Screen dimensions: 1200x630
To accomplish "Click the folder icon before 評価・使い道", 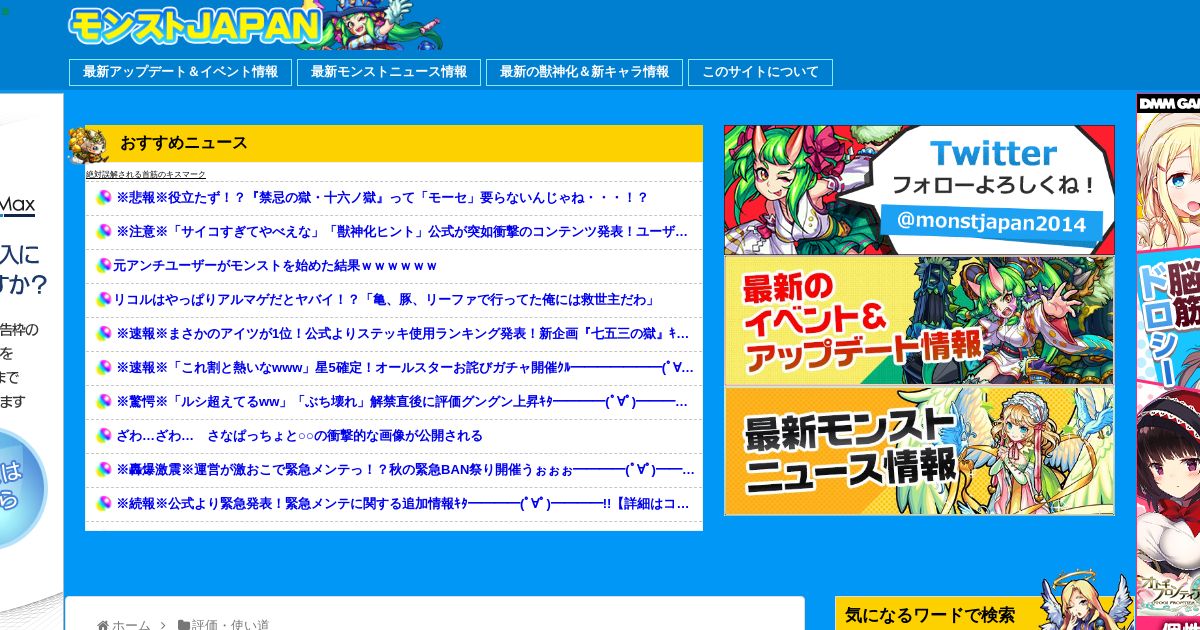I will (x=184, y=625).
